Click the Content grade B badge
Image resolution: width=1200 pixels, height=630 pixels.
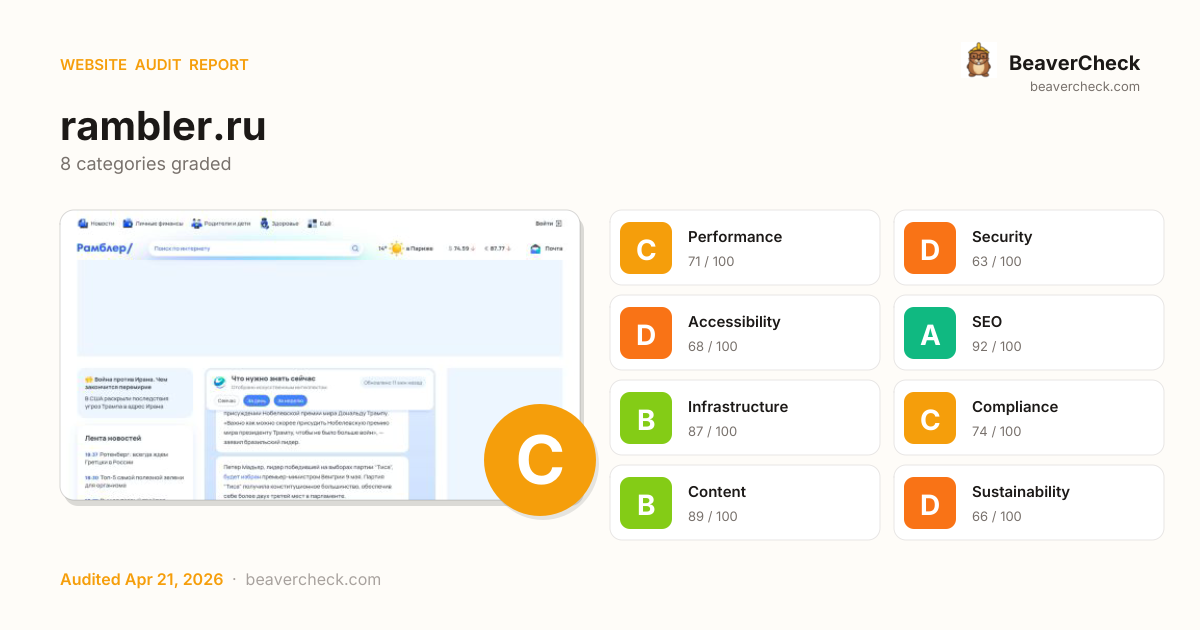click(646, 503)
